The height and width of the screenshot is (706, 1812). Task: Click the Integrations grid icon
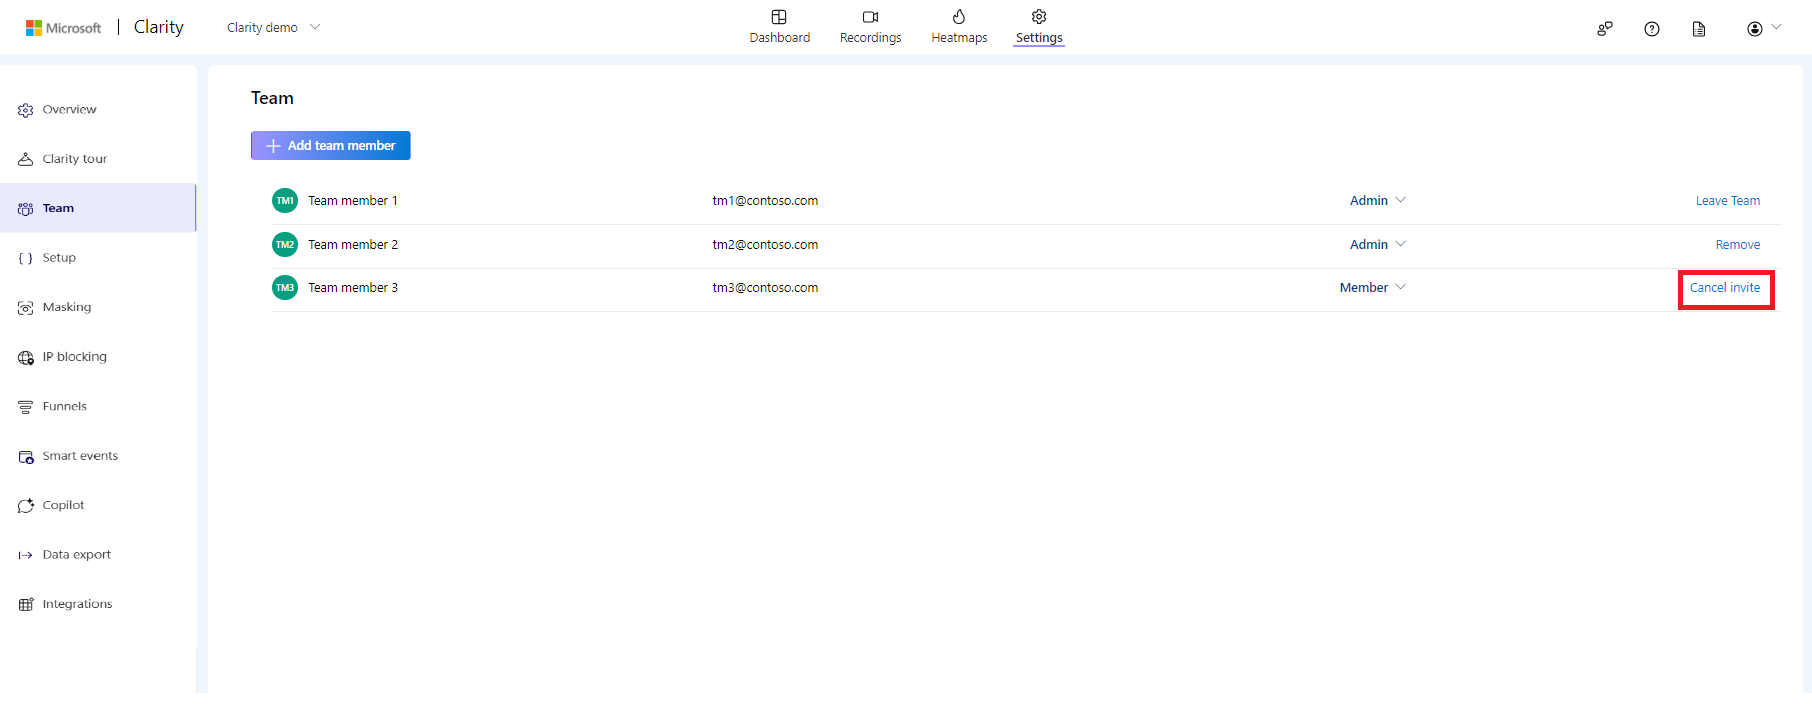click(x=26, y=605)
